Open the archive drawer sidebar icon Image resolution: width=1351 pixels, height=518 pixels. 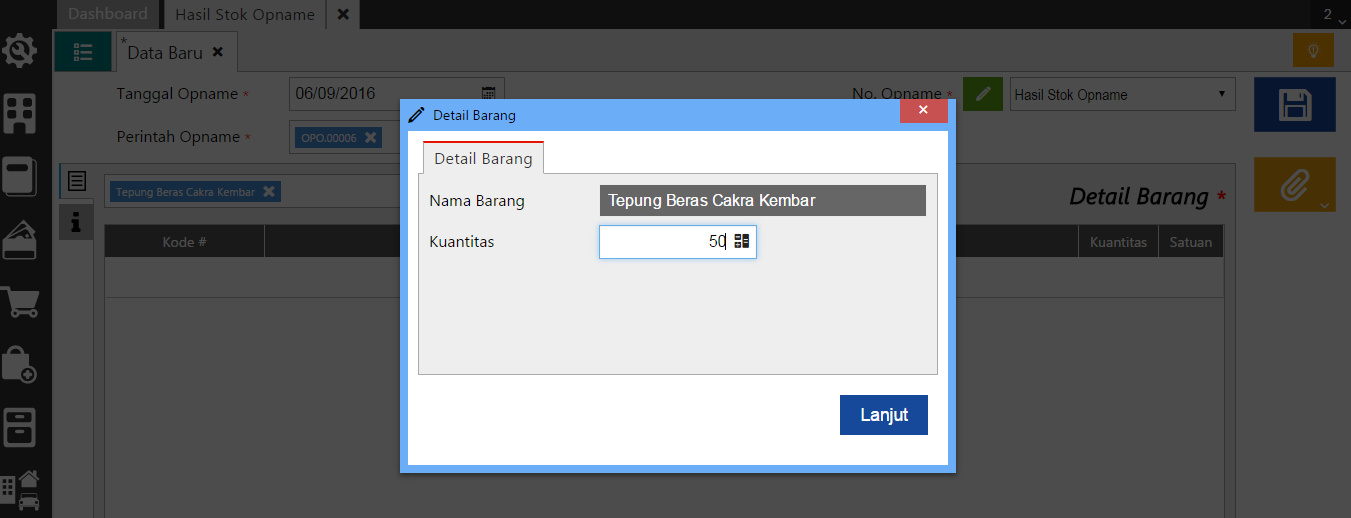21,427
